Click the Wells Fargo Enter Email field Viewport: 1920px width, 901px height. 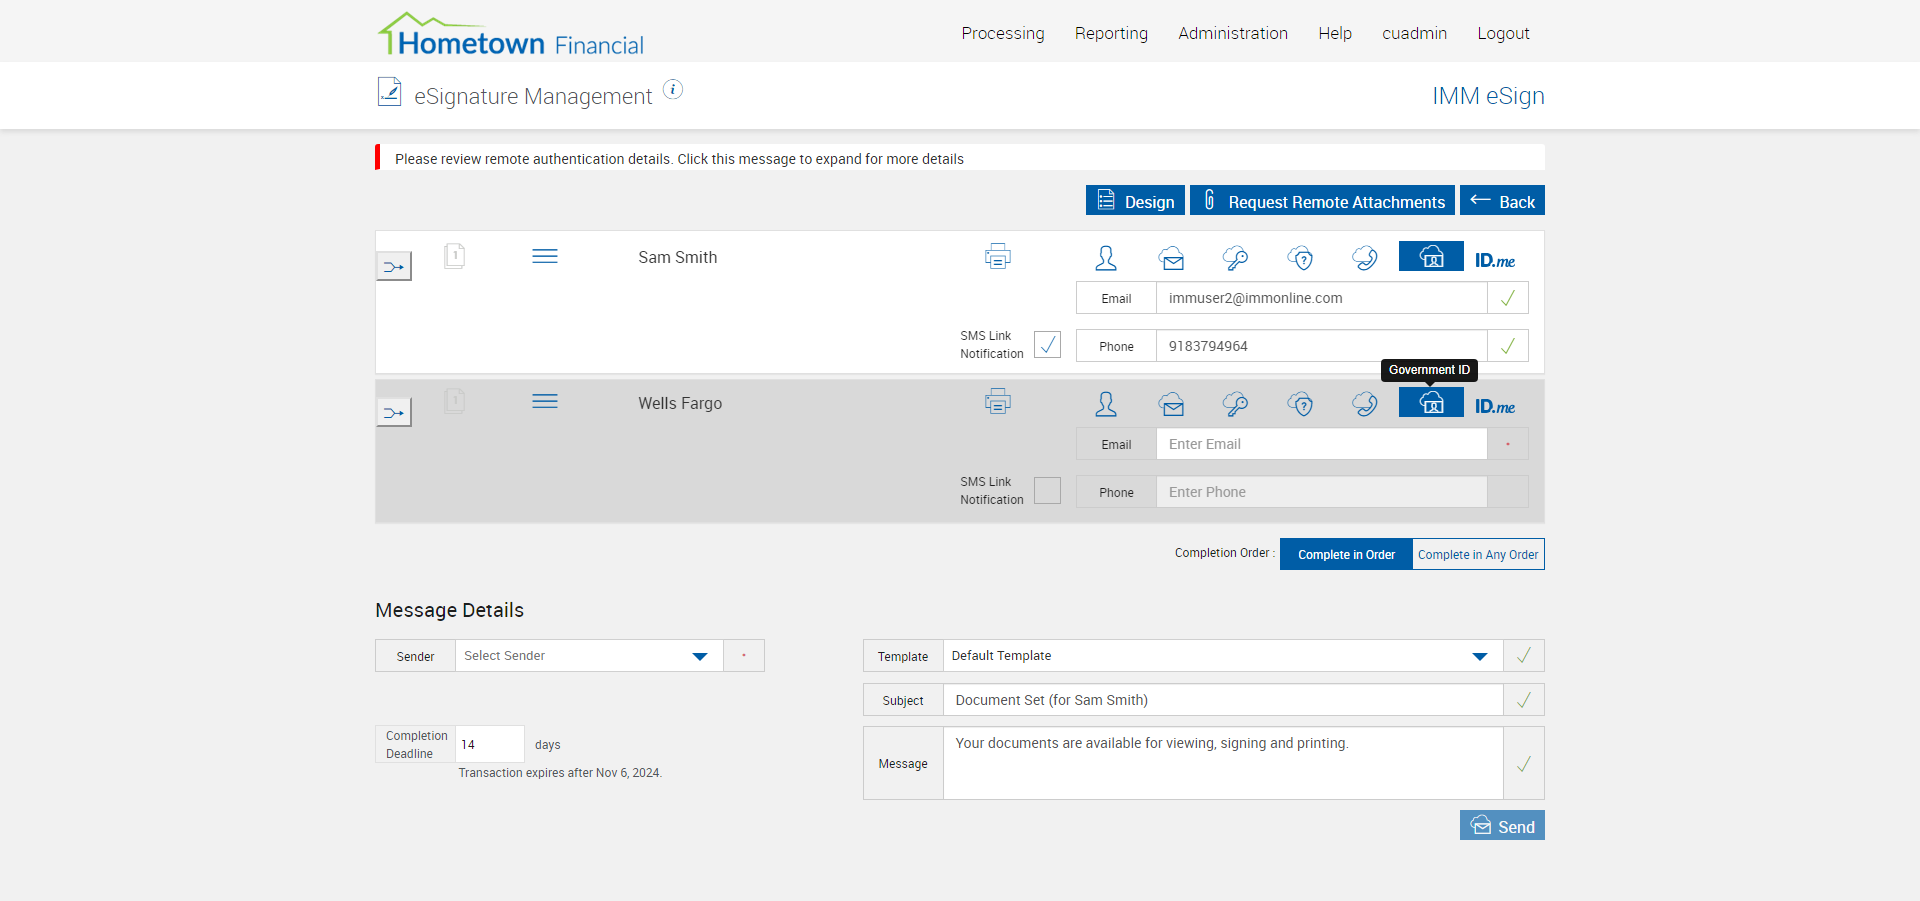click(x=1321, y=444)
